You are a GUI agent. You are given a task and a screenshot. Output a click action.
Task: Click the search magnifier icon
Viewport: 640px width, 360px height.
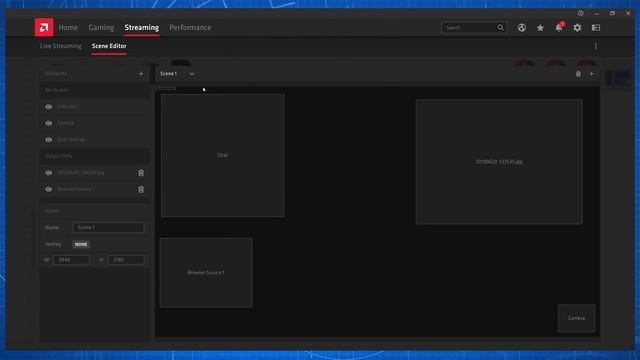pyautogui.click(x=500, y=28)
